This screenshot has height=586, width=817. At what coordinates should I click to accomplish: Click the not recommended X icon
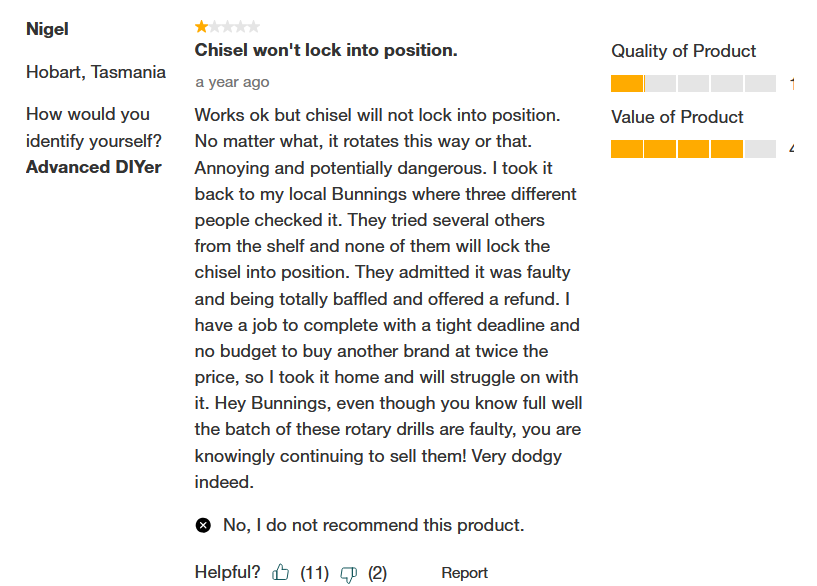pos(203,525)
